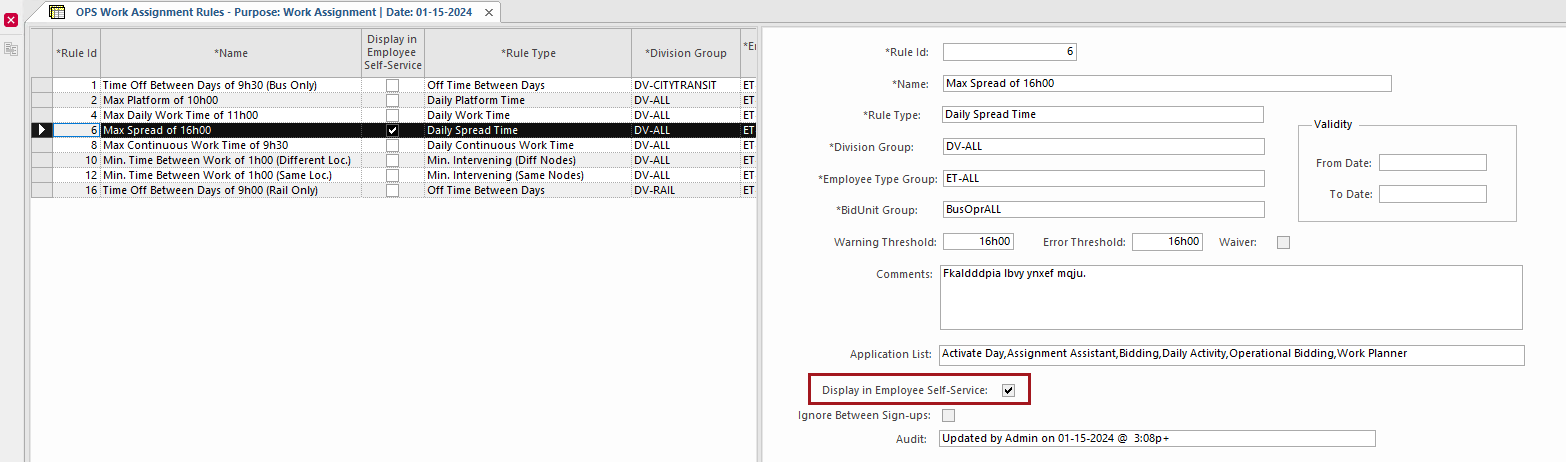Click Daily Spread Time cell in selected row

click(528, 130)
